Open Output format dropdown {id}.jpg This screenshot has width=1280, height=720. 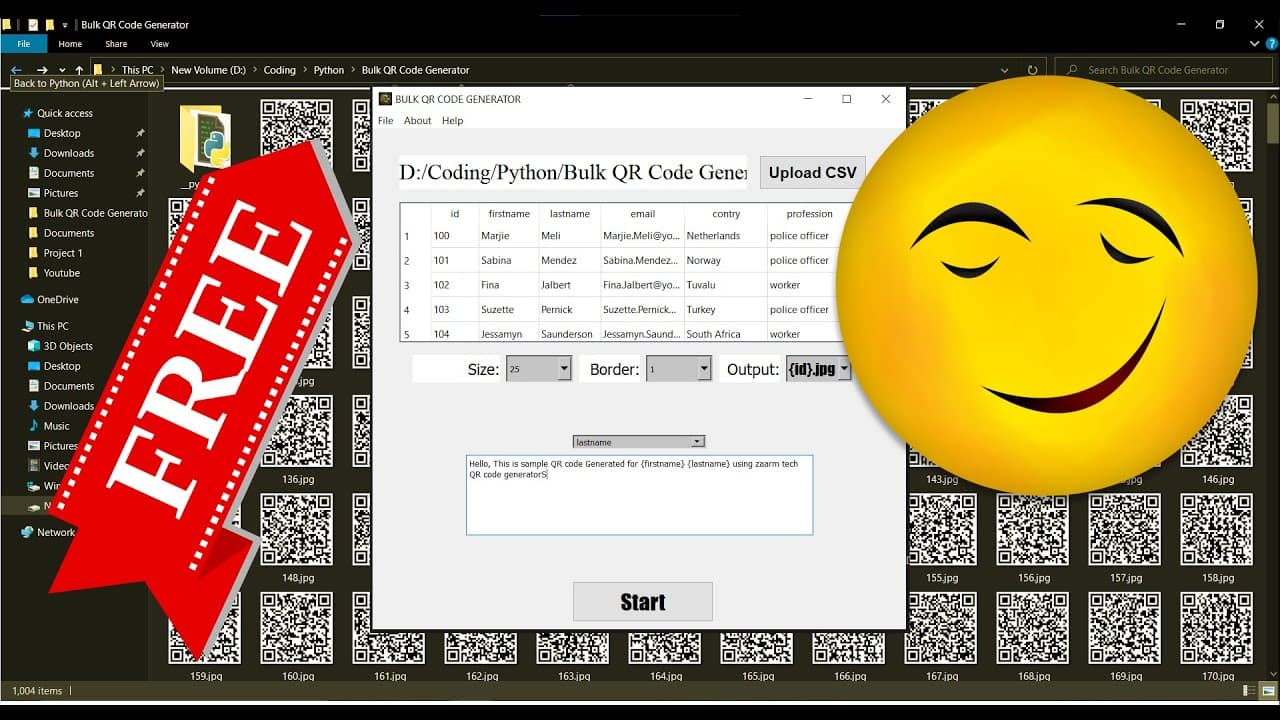point(818,369)
